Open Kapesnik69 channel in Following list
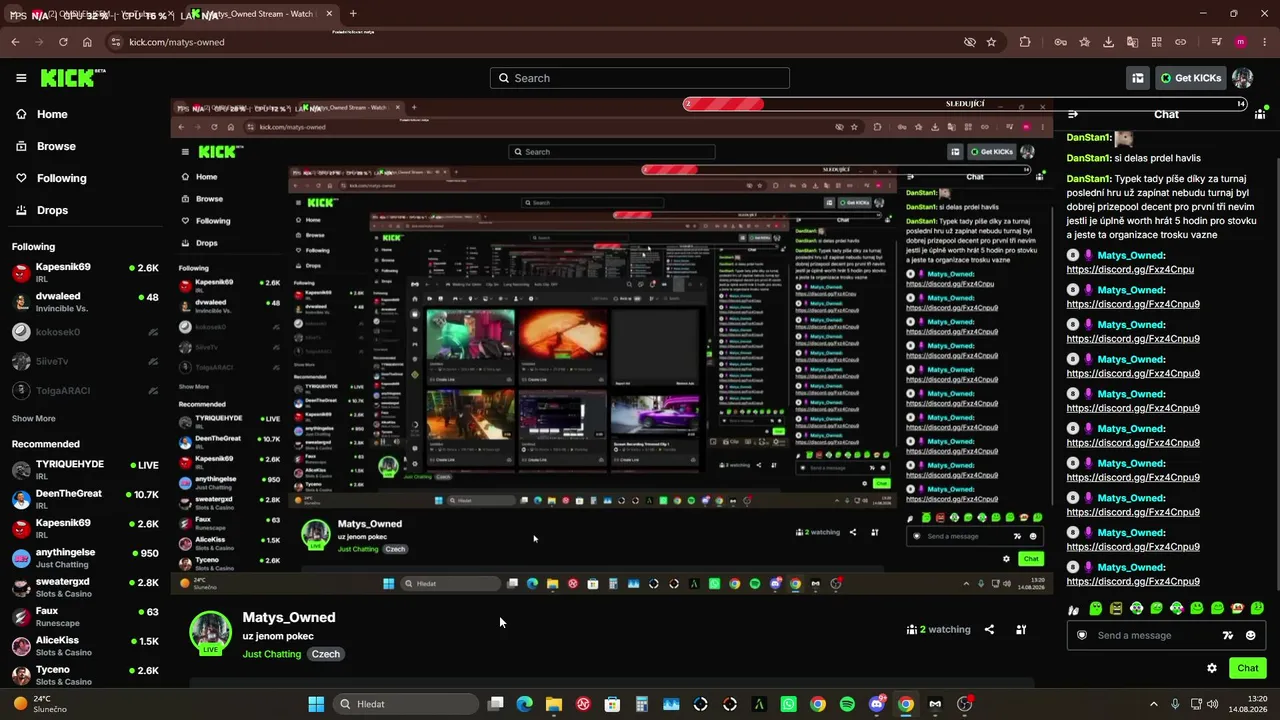Screen dimensions: 1280x720 [x=85, y=273]
